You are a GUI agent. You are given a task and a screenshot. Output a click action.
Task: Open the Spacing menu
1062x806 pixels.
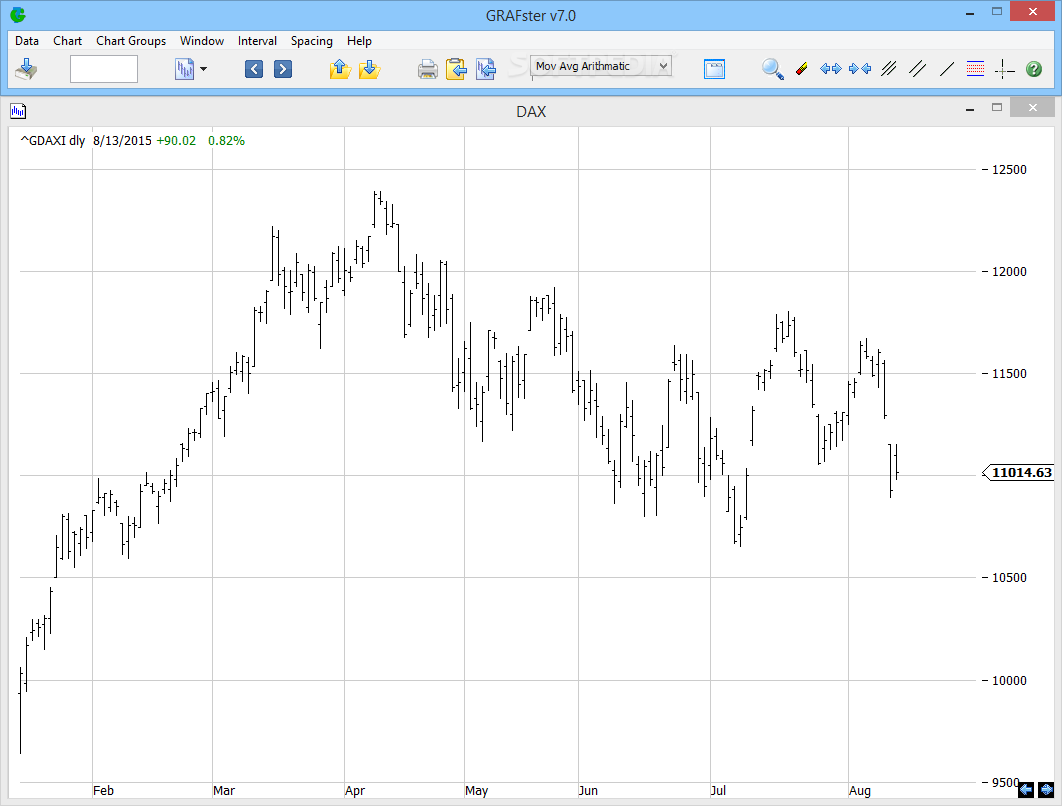click(x=312, y=41)
